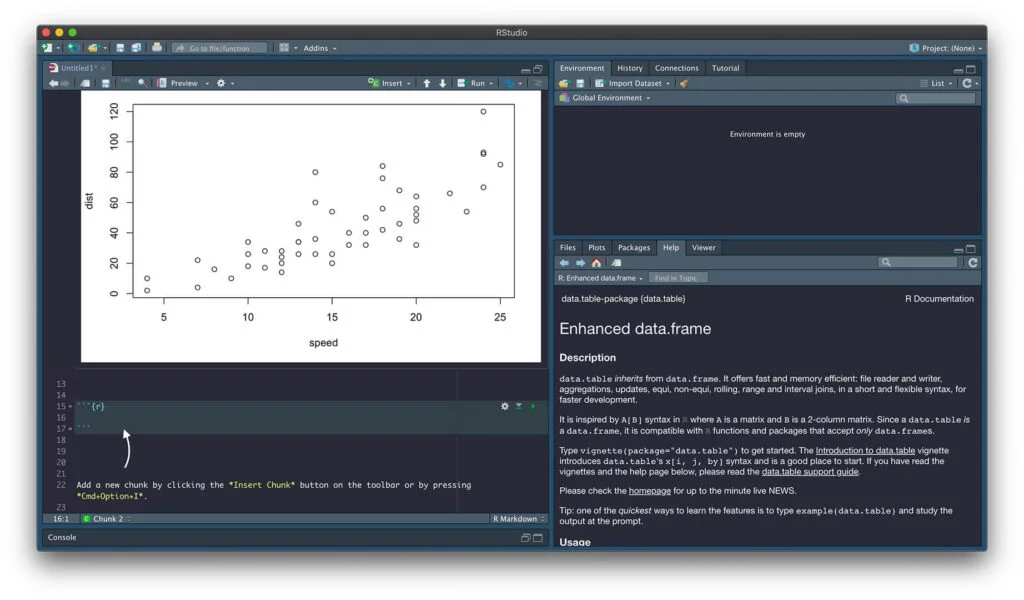
Task: Click the Insert button in editor toolbar
Action: pyautogui.click(x=386, y=84)
